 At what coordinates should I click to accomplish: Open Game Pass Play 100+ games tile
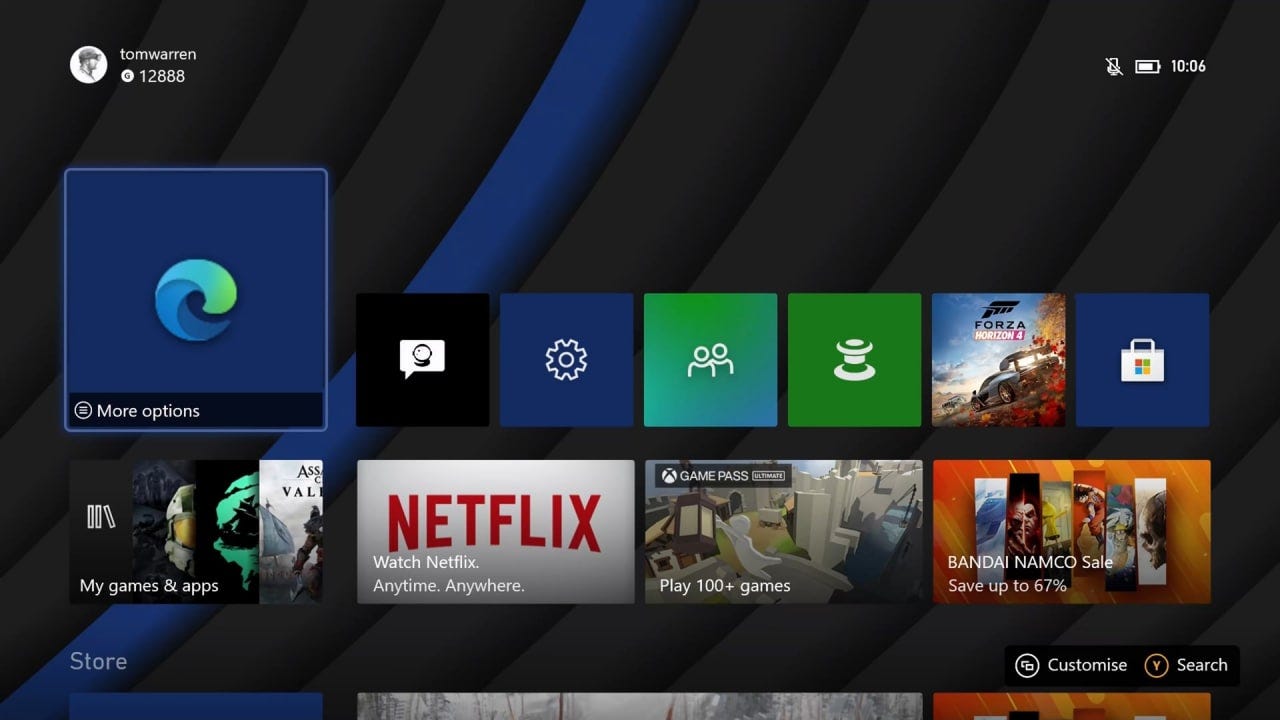(x=784, y=532)
